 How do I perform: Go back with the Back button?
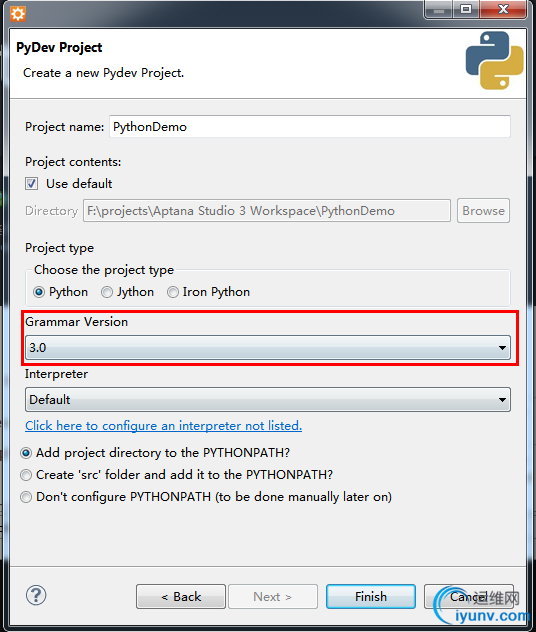(181, 597)
